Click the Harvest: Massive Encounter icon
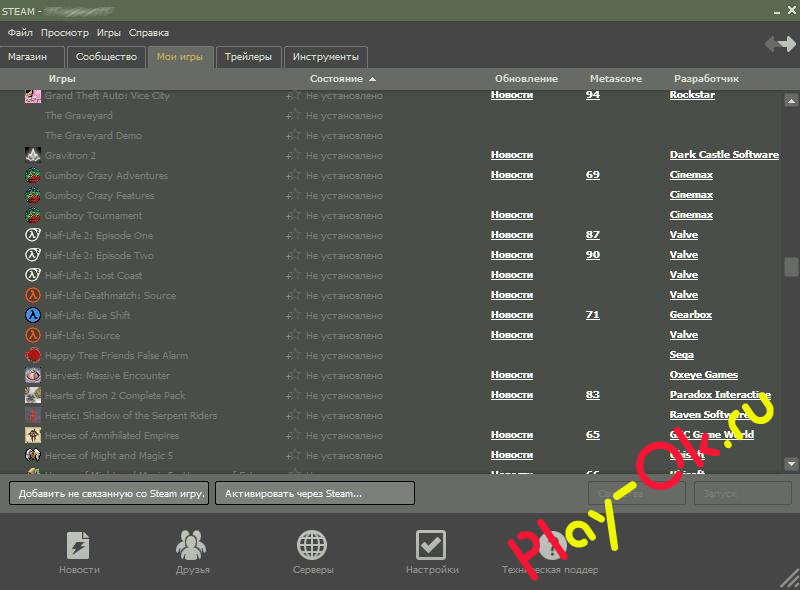 pos(33,375)
